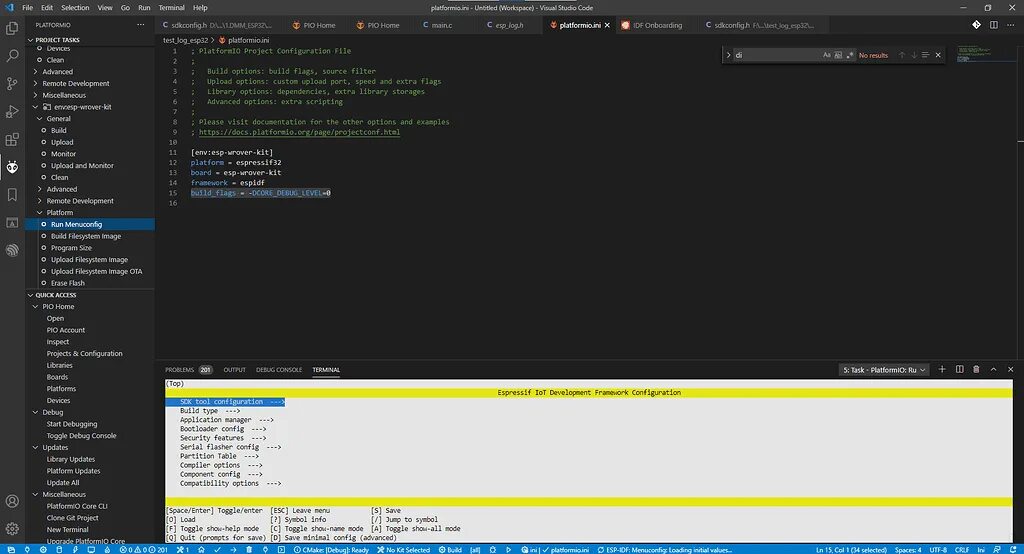Screen dimensions: 1024x554
Task: Collapse the env:esp-wrover-kit tree node
Action: point(36,106)
